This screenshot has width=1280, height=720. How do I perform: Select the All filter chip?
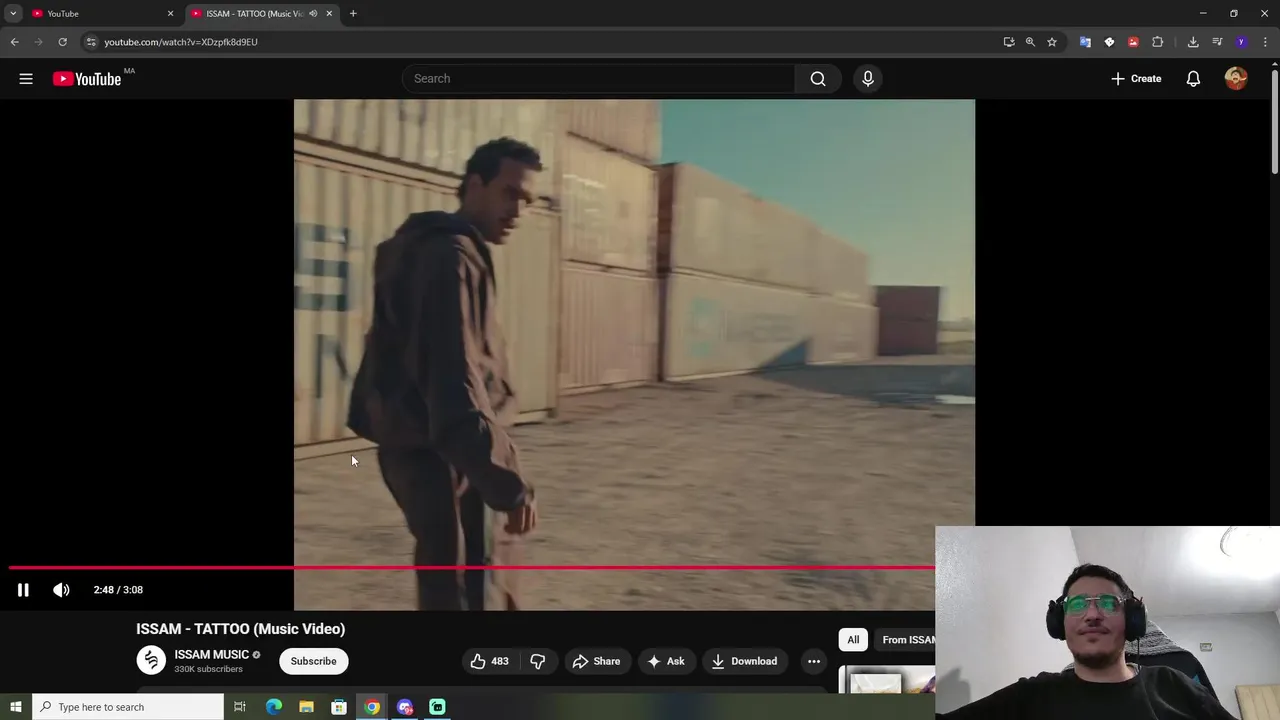point(853,640)
